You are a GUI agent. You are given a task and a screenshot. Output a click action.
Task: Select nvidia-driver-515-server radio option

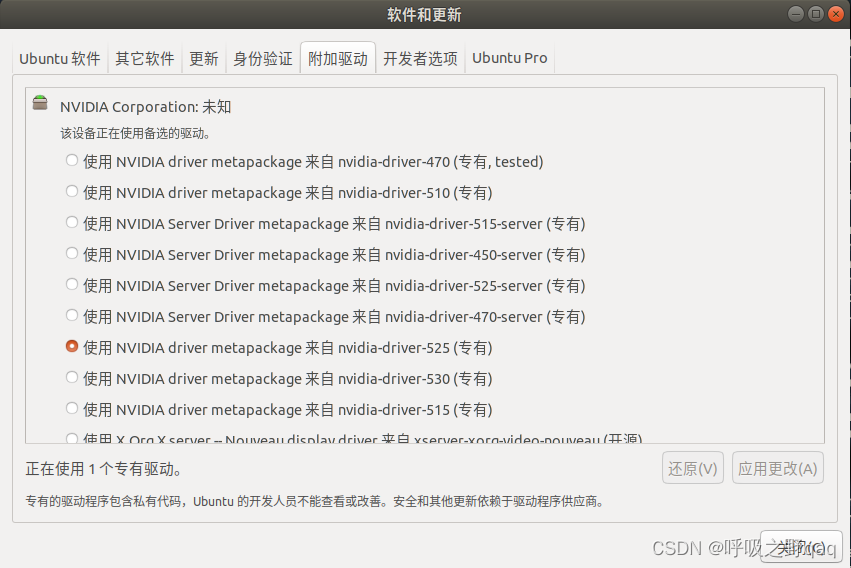pos(72,222)
